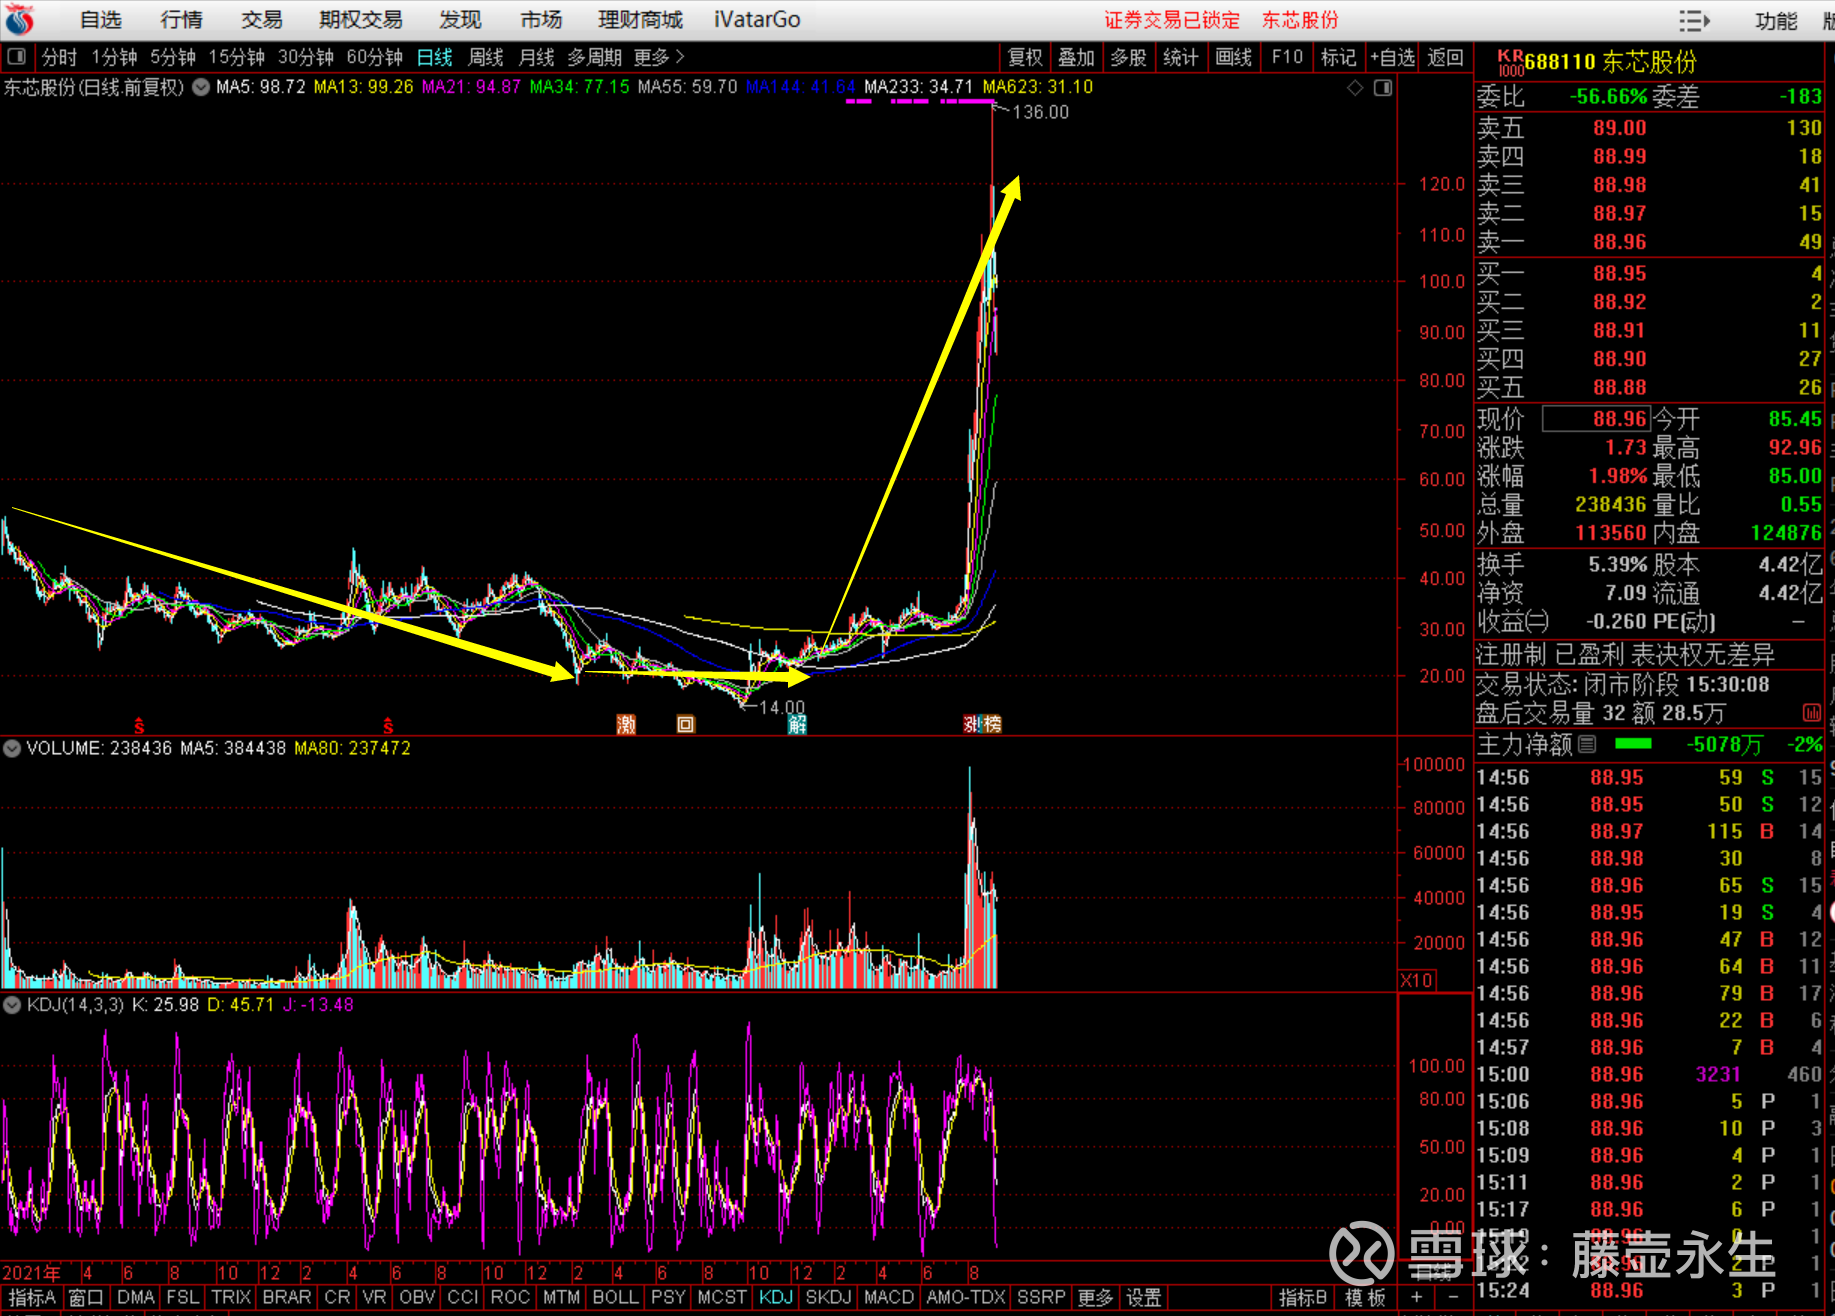The height and width of the screenshot is (1316, 1835).
Task: Click red icon beside 盘后交易量 amount
Action: pyautogui.click(x=1811, y=713)
